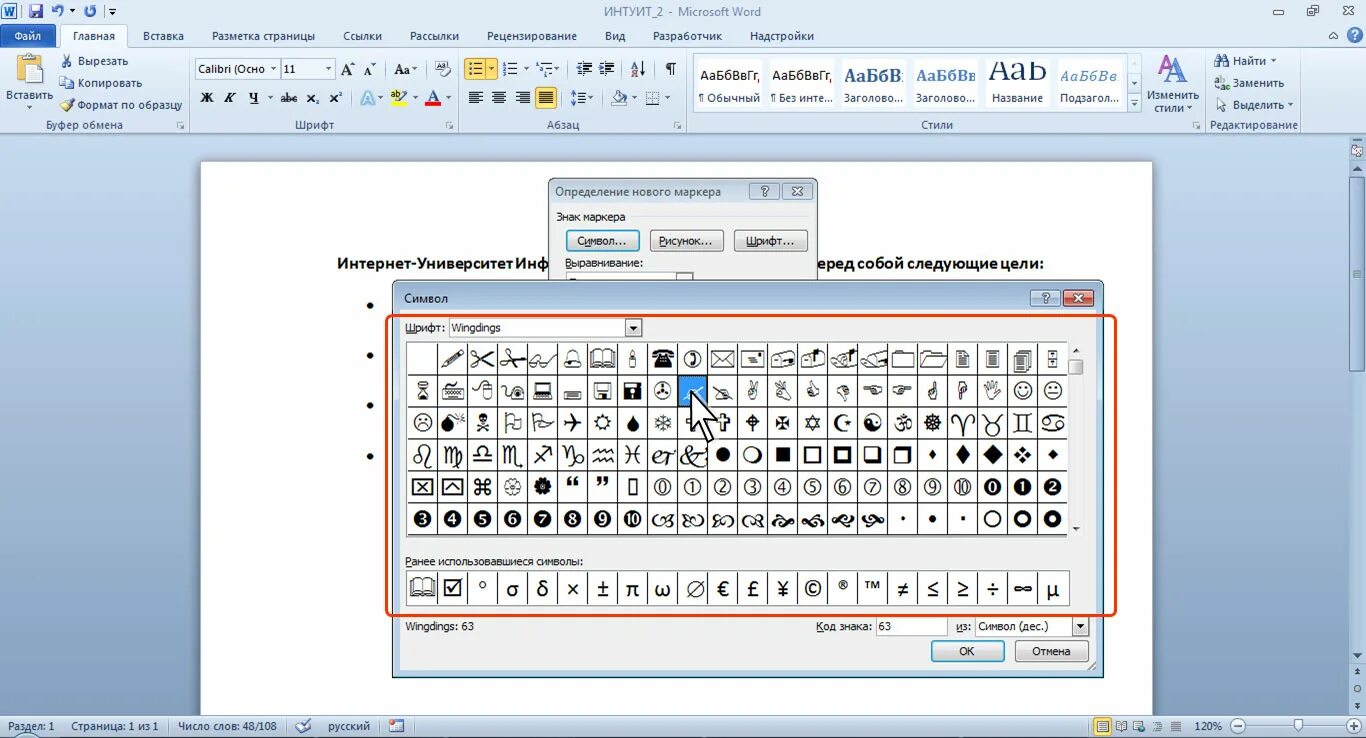Click the font color red A button
The width and height of the screenshot is (1366, 738).
pyautogui.click(x=433, y=98)
